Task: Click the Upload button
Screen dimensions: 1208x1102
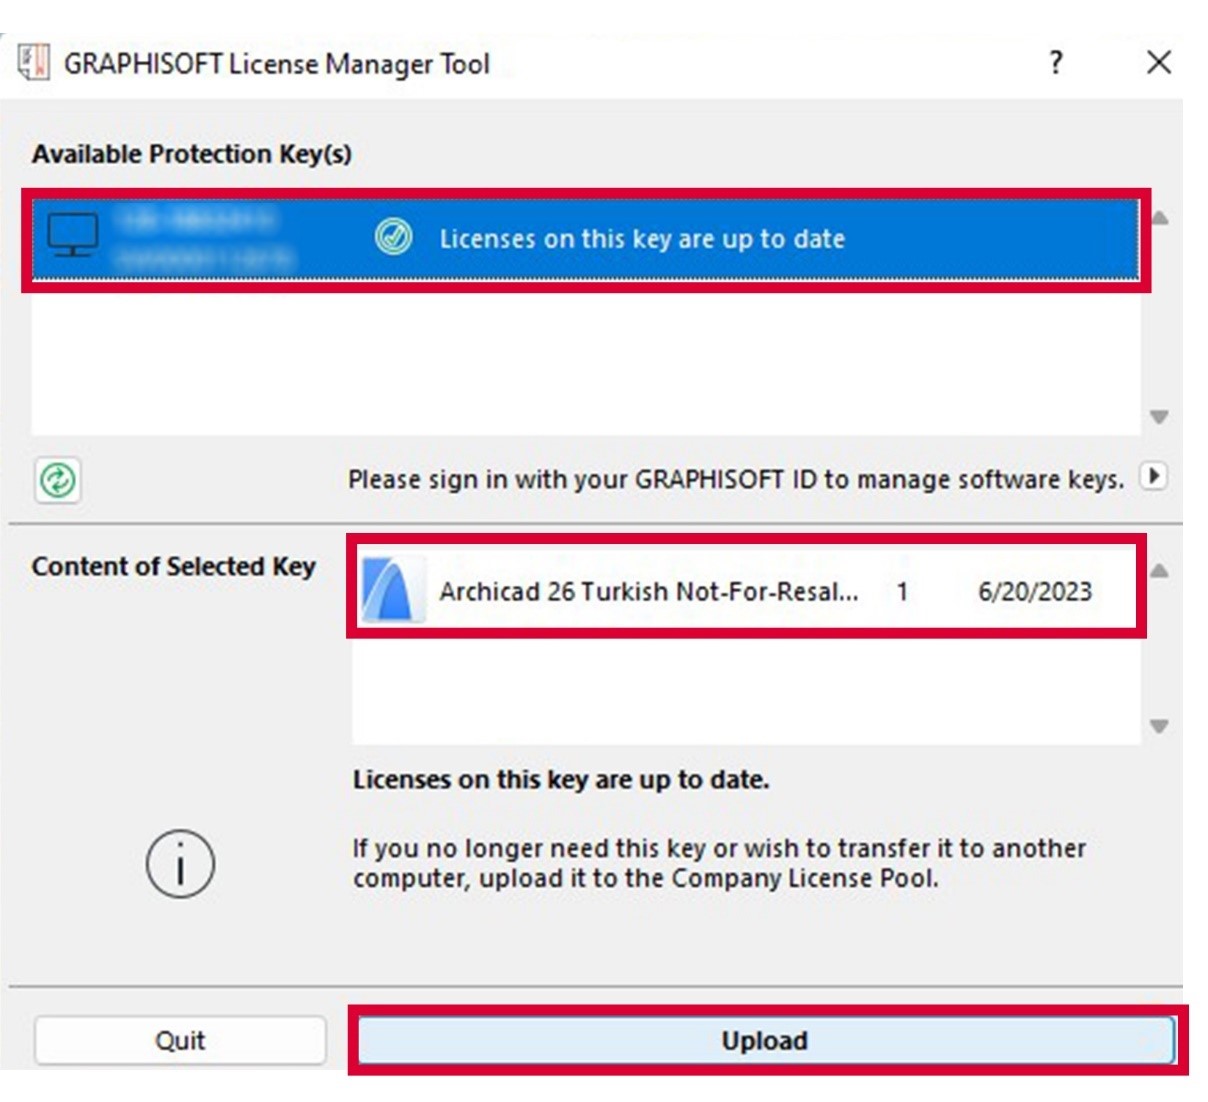Action: 766,1040
